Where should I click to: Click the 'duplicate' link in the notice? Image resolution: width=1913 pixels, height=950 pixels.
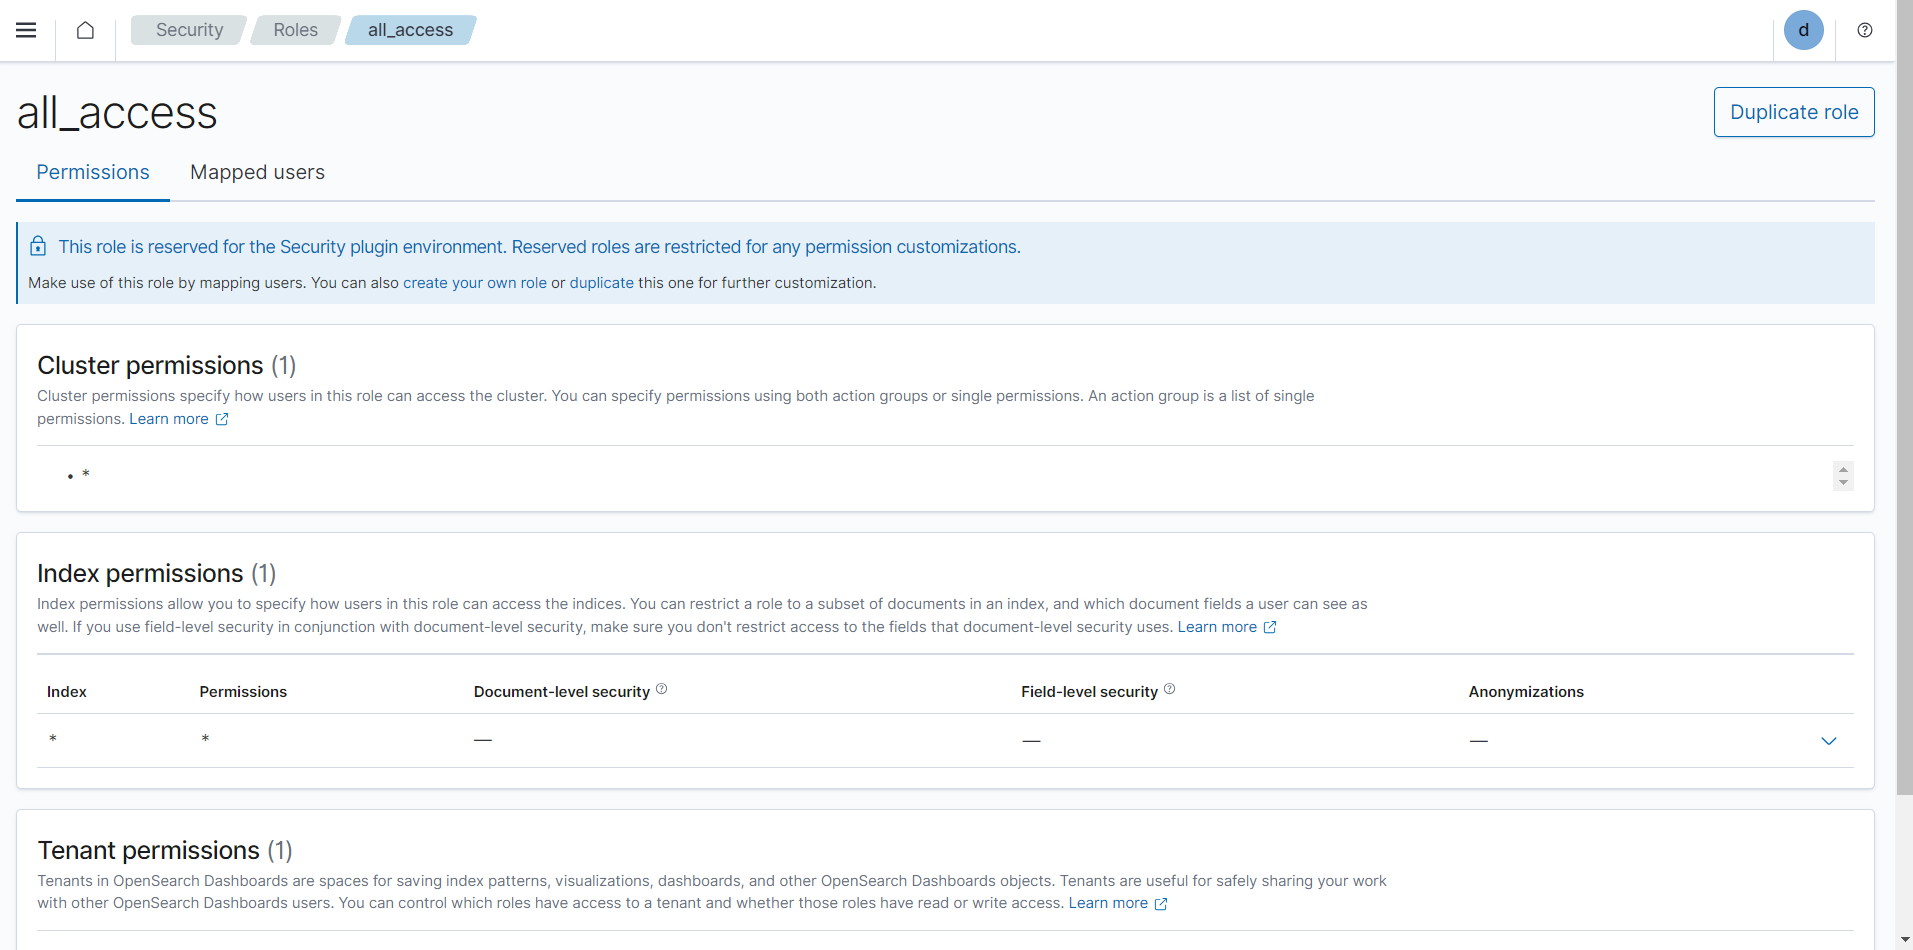[x=601, y=283]
